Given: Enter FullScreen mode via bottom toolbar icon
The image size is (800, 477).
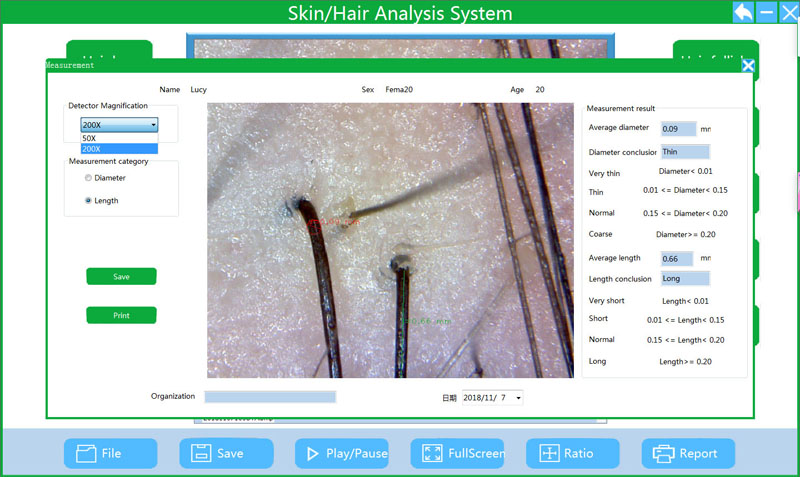Looking at the screenshot, I should [432, 454].
